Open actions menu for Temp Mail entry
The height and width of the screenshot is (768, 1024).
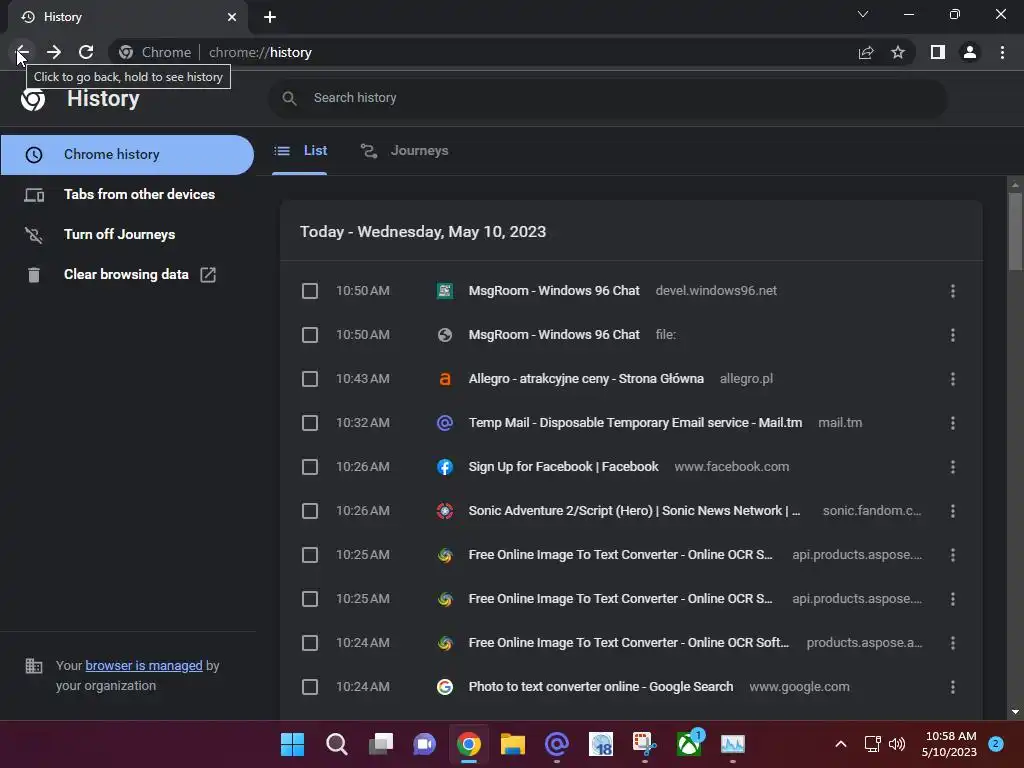pyautogui.click(x=953, y=423)
